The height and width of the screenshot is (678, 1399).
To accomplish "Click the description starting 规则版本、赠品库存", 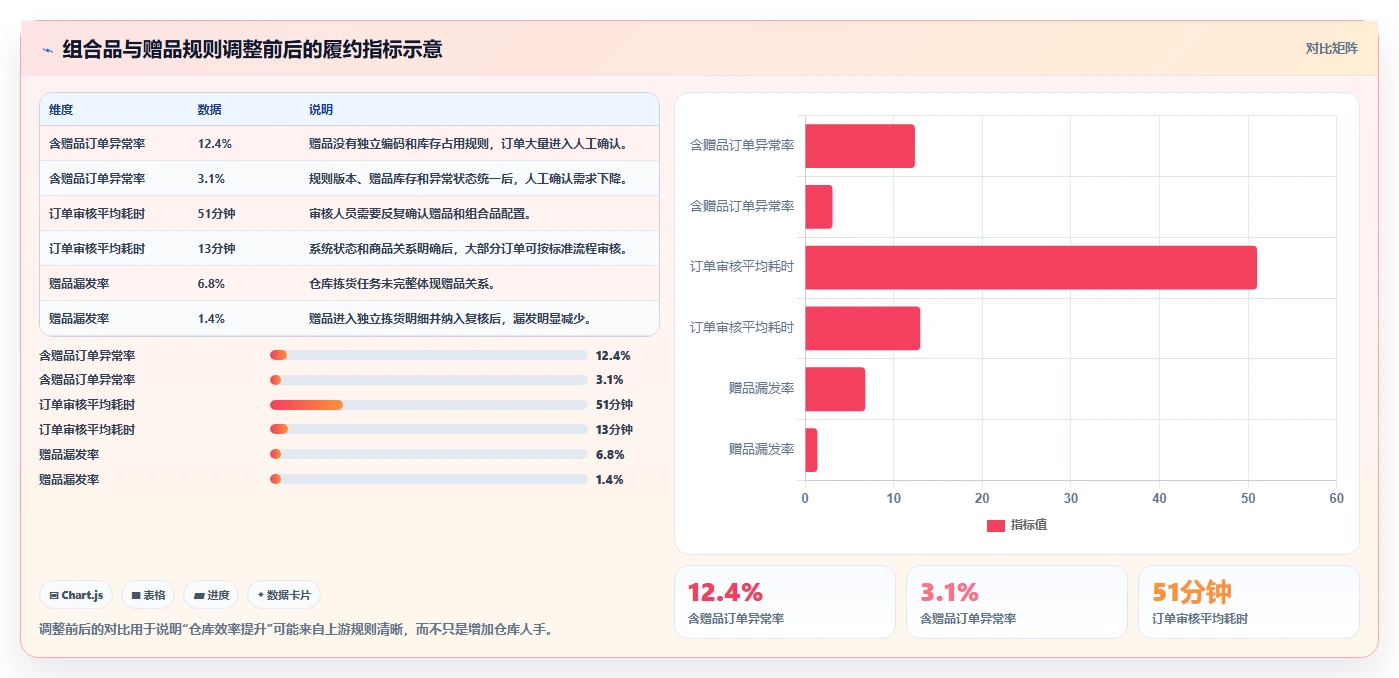I will point(470,179).
